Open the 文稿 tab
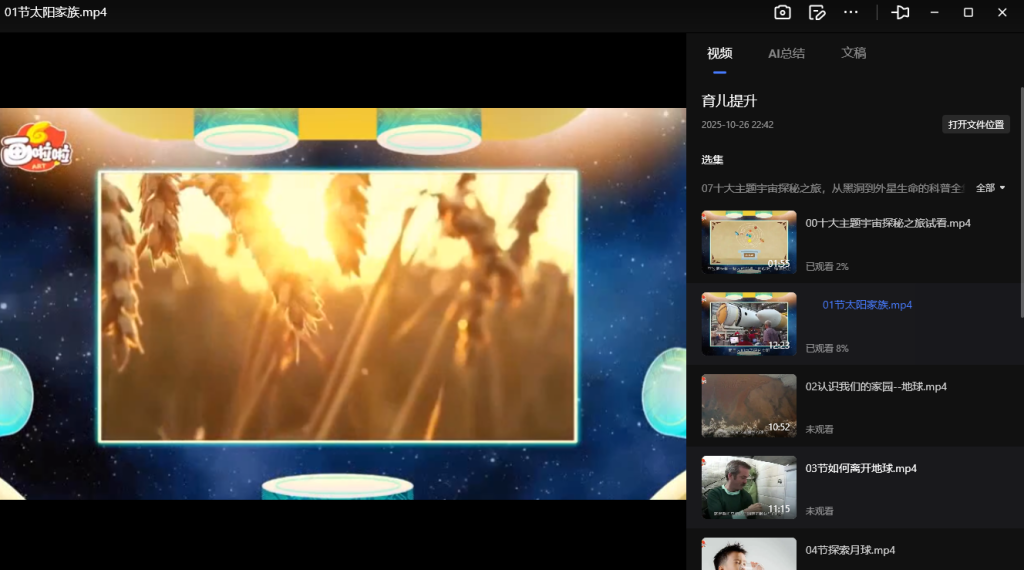This screenshot has width=1024, height=570. 853,53
